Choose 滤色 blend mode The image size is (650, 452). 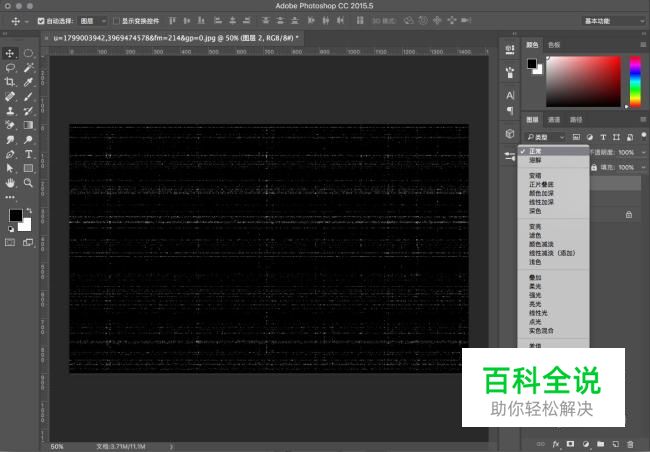(553, 235)
